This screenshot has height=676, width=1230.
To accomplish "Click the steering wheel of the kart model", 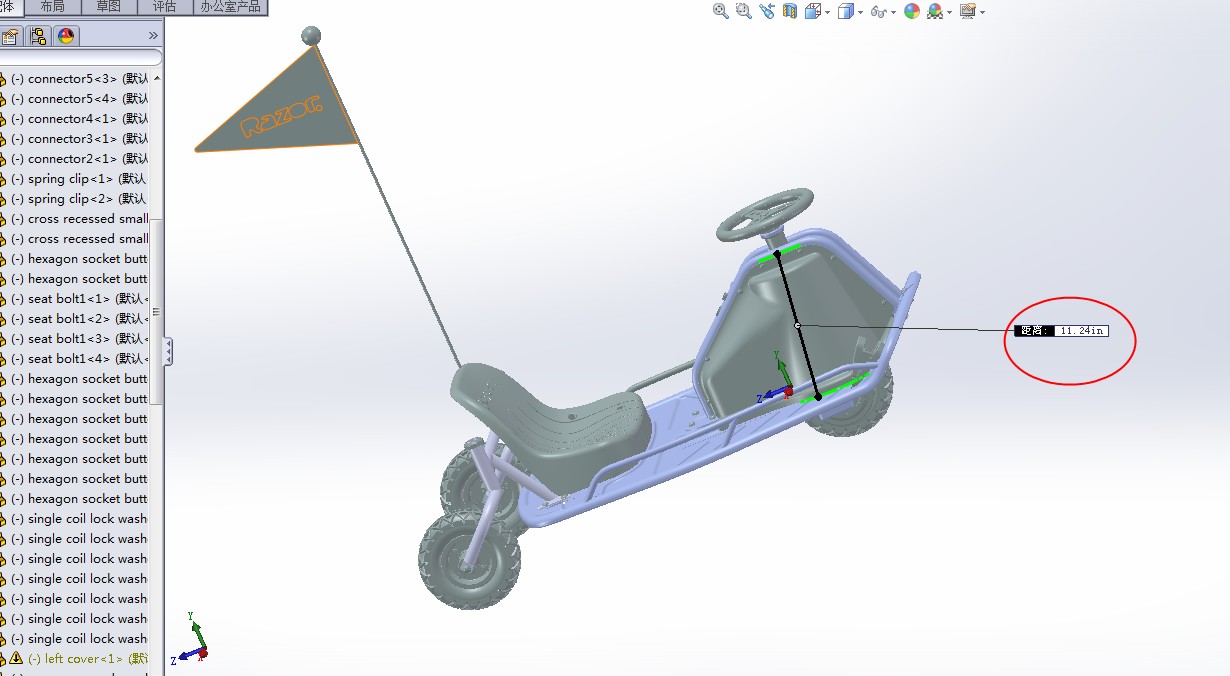I will click(764, 213).
